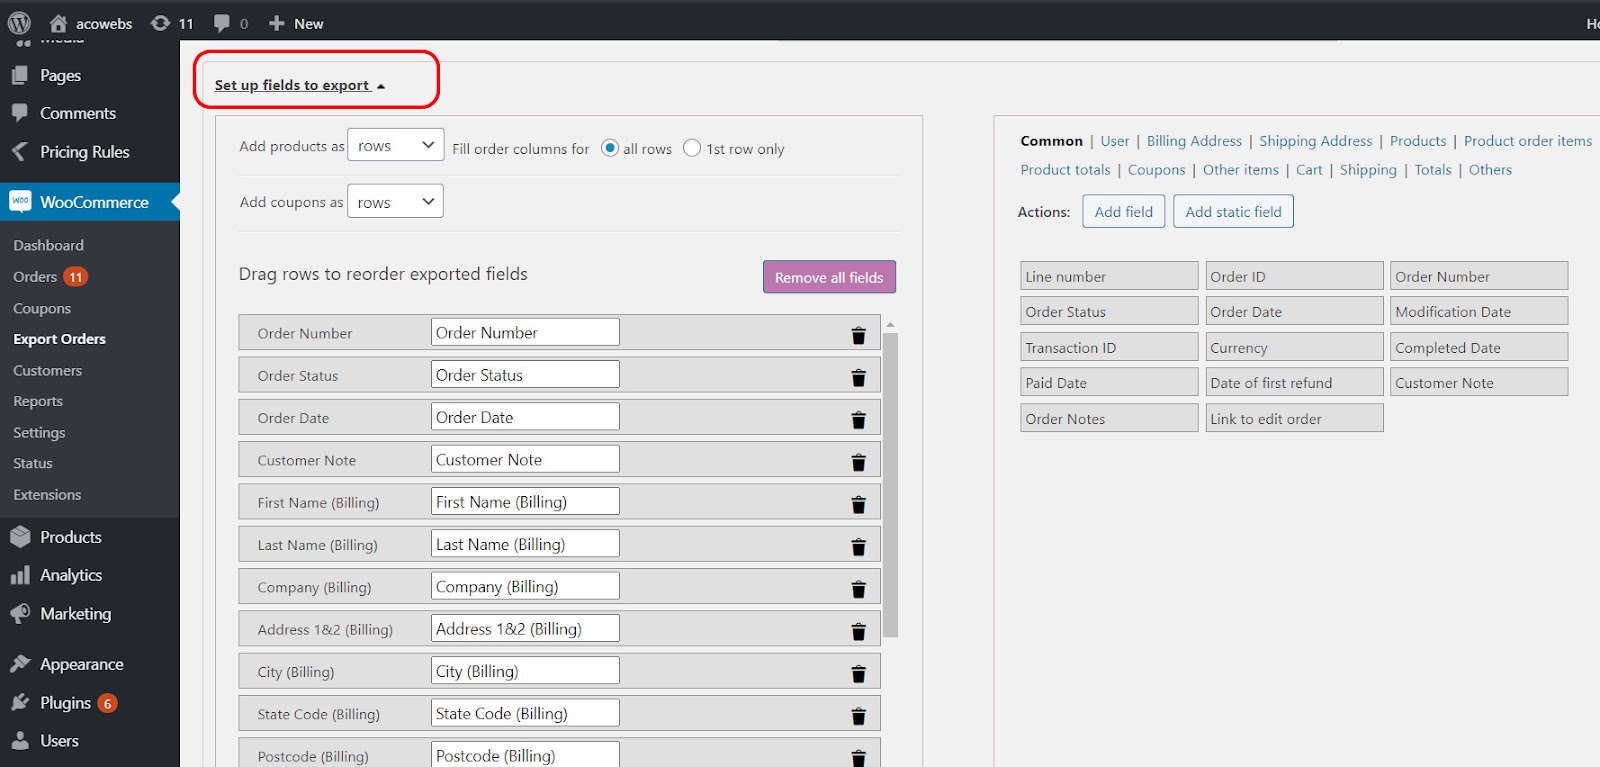The image size is (1600, 767).
Task: Click the Pages sidebar icon
Action: click(x=20, y=75)
